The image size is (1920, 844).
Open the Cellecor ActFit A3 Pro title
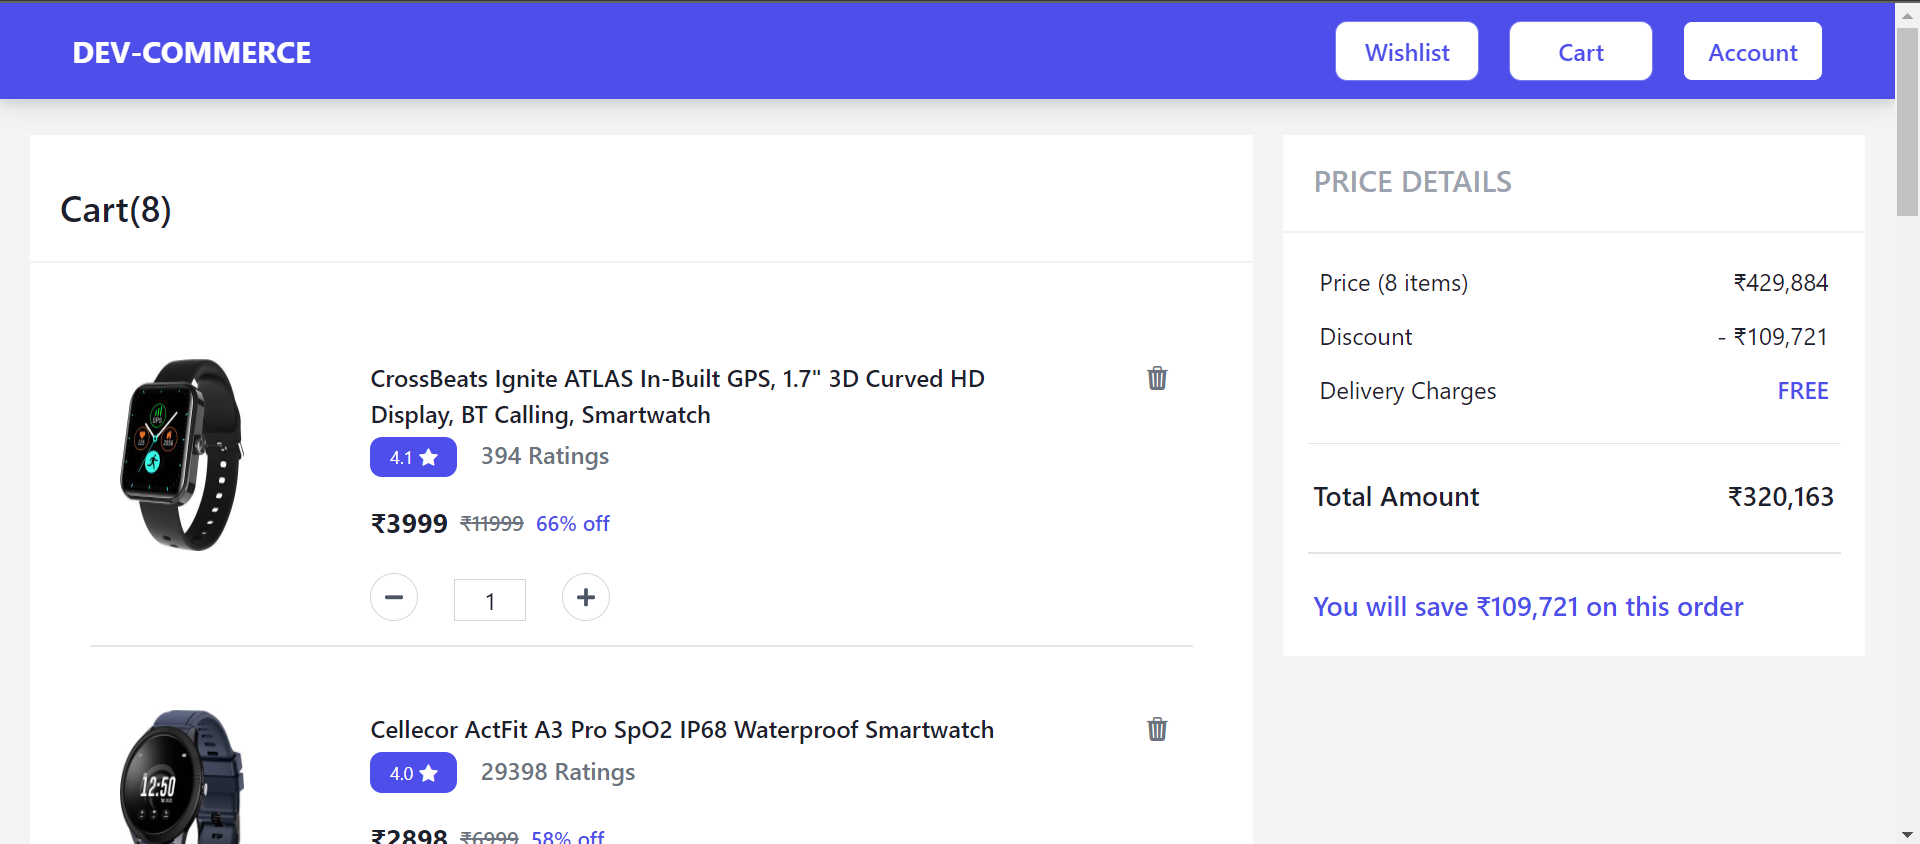tap(682, 730)
